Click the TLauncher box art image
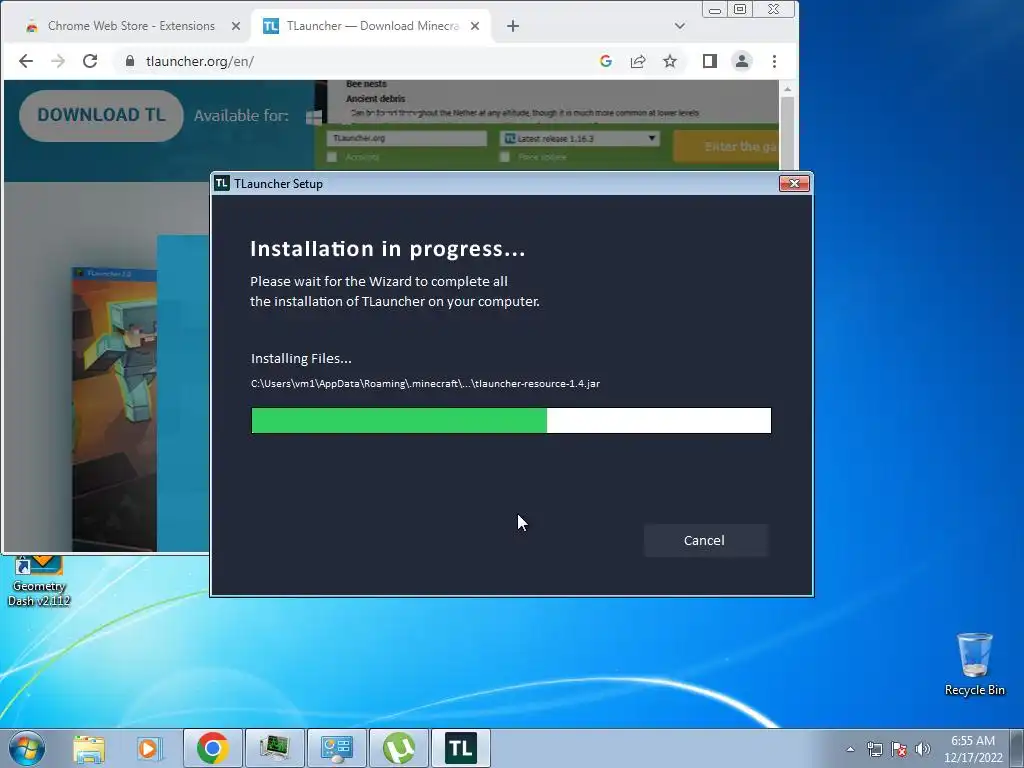The height and width of the screenshot is (768, 1024). [114, 409]
